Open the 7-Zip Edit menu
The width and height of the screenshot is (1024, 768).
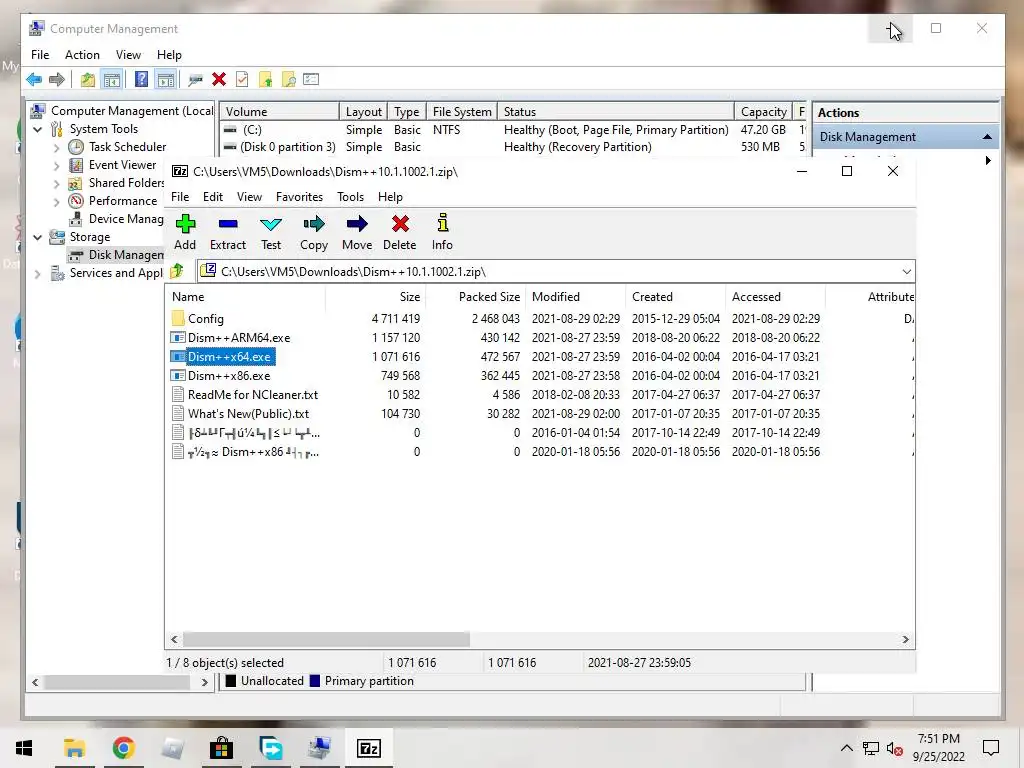(x=213, y=197)
